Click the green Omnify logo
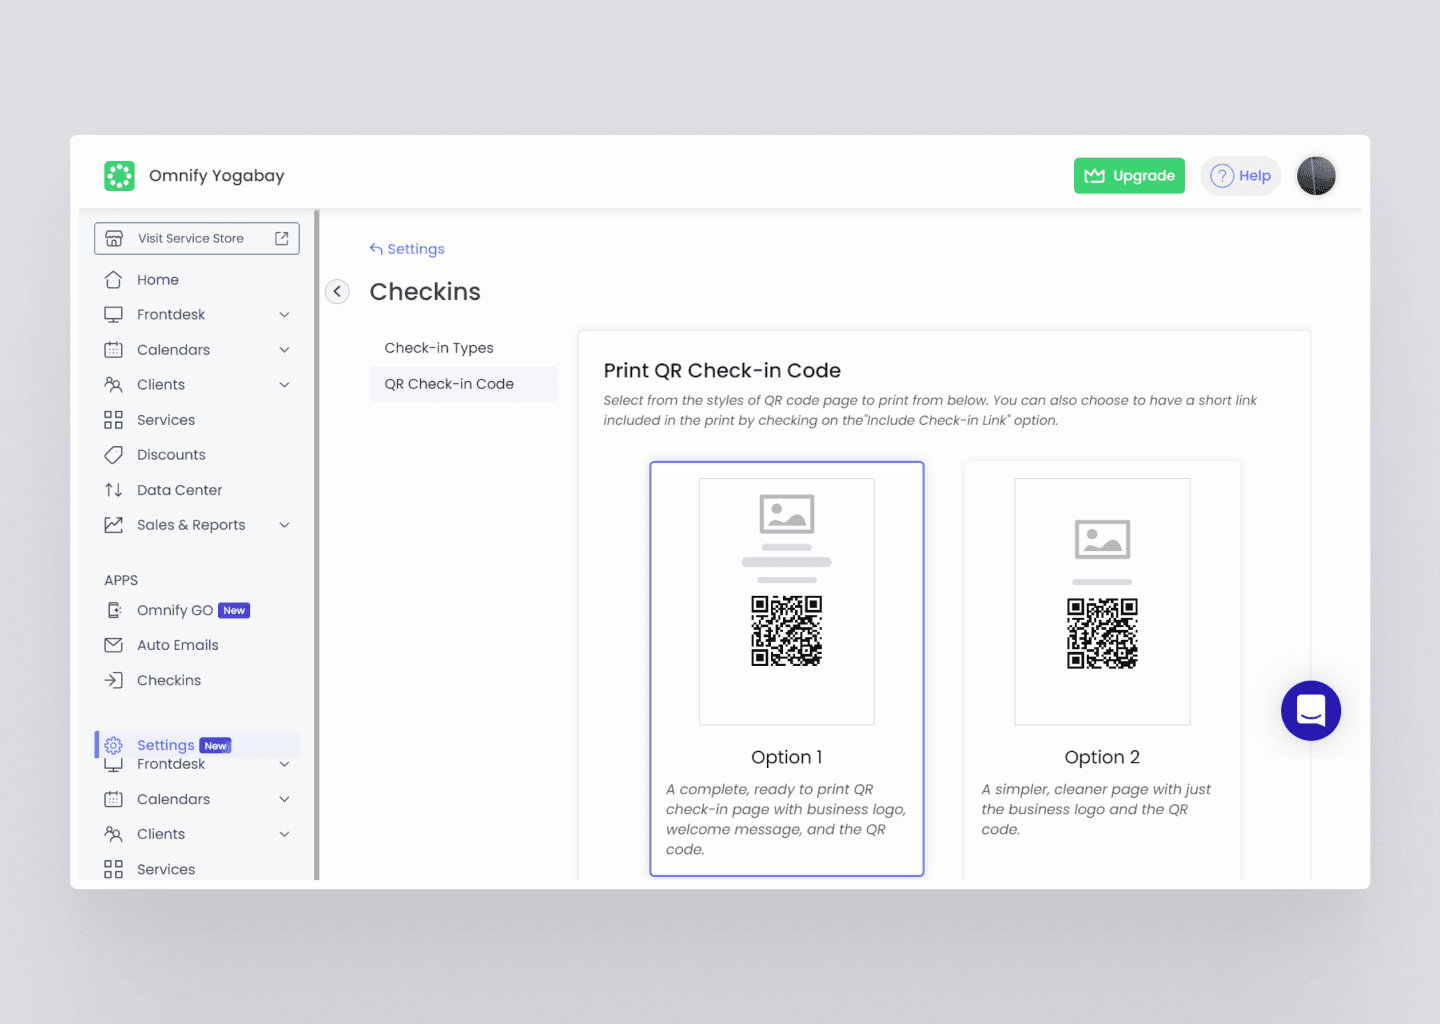 [x=119, y=176]
